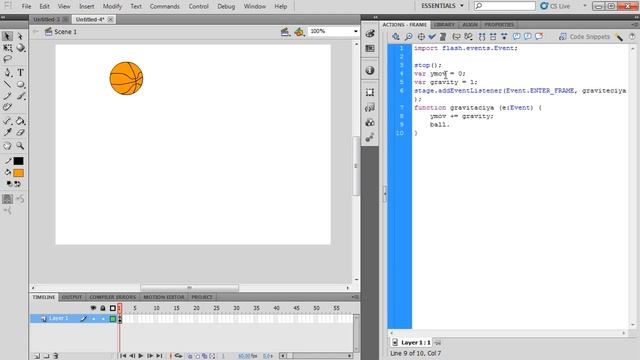The image size is (640, 360).
Task: Switch to Compiler Errors tab
Action: pos(113,297)
